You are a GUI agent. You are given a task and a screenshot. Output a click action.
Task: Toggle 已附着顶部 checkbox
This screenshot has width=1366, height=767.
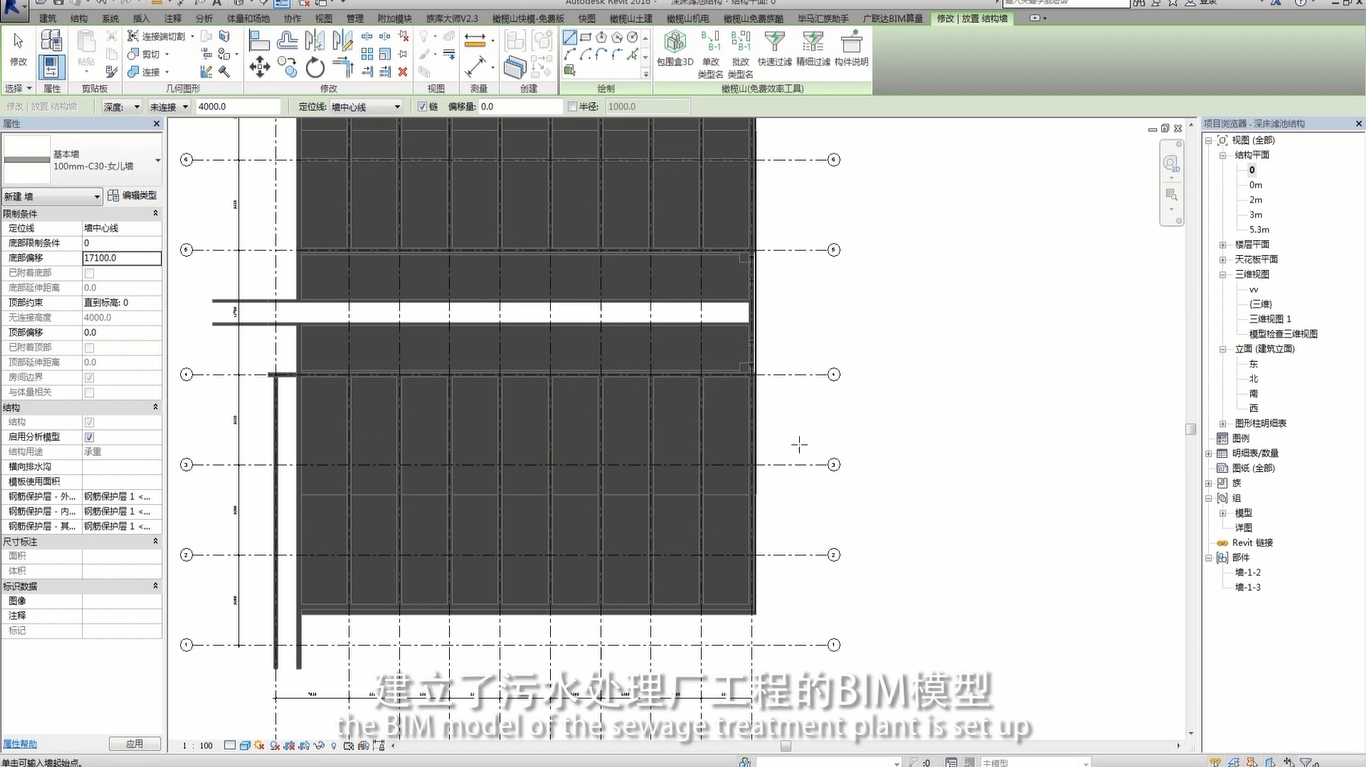[x=89, y=347]
